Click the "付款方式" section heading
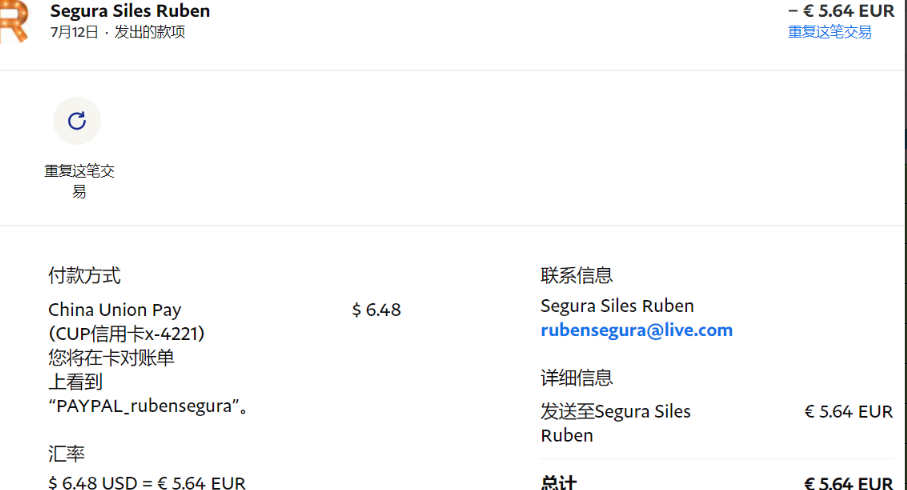Screen dimensions: 907x490 84,275
